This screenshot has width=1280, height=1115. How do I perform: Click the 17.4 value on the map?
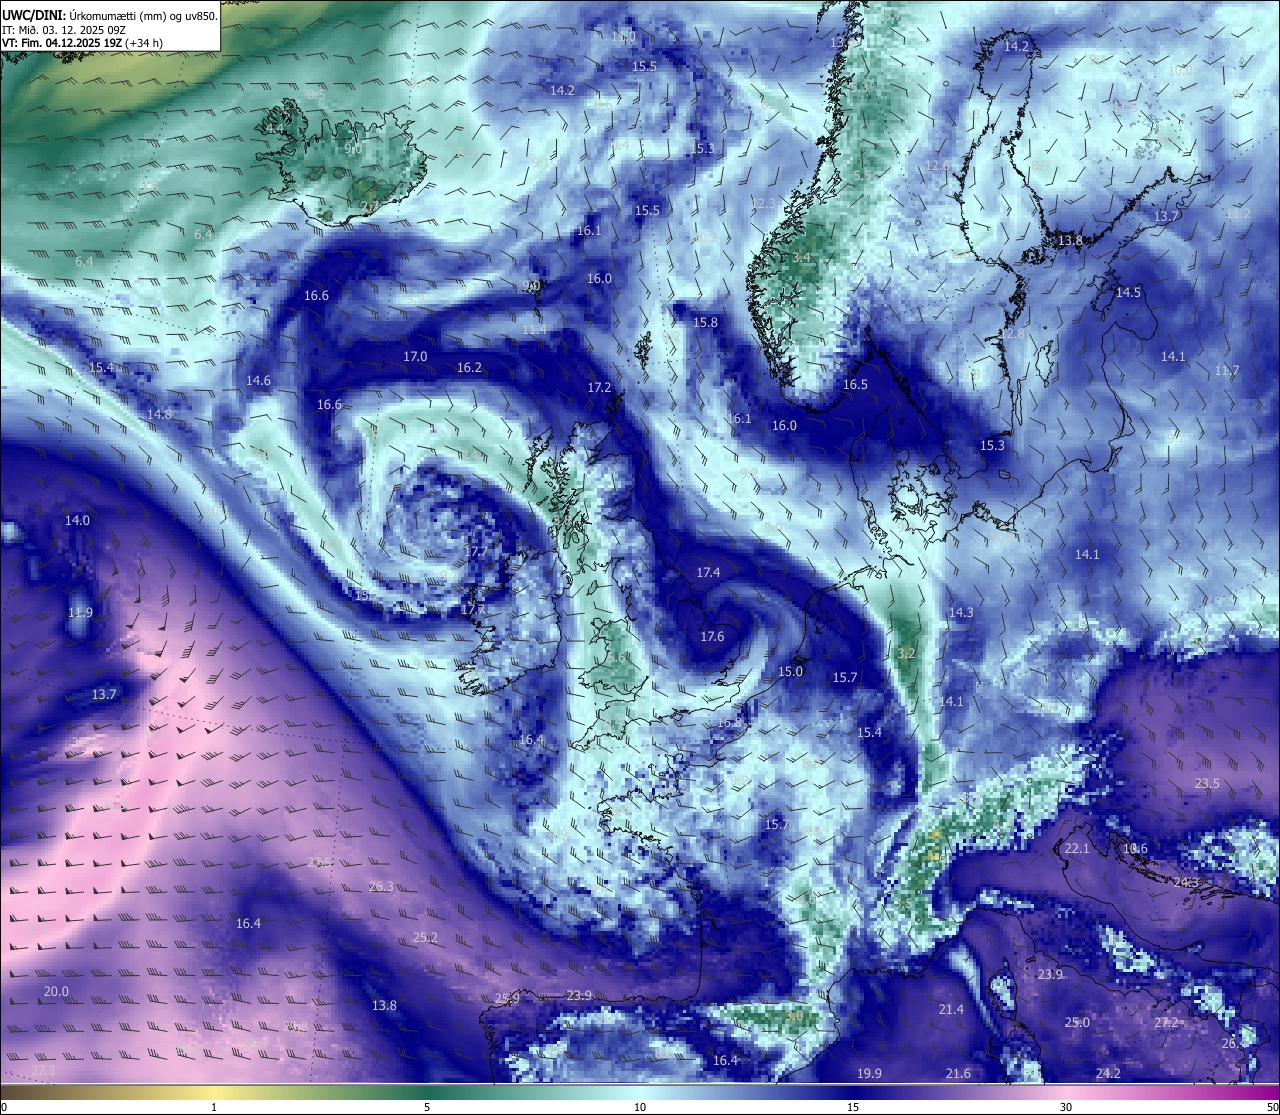708,572
